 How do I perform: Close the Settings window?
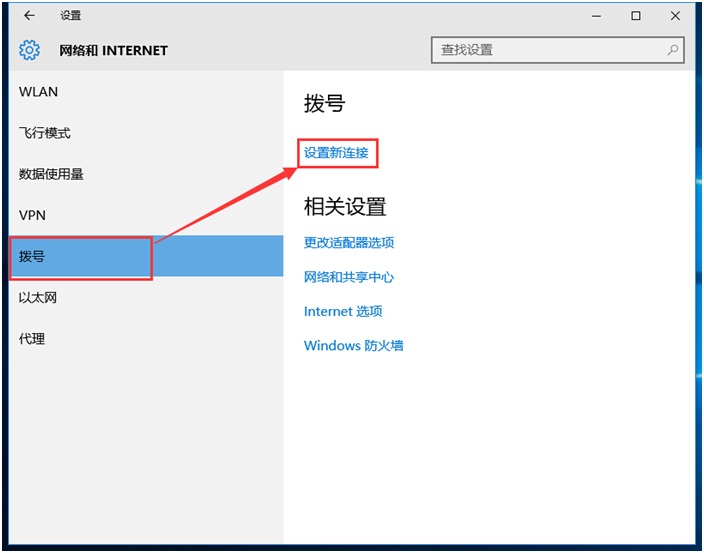click(x=675, y=16)
